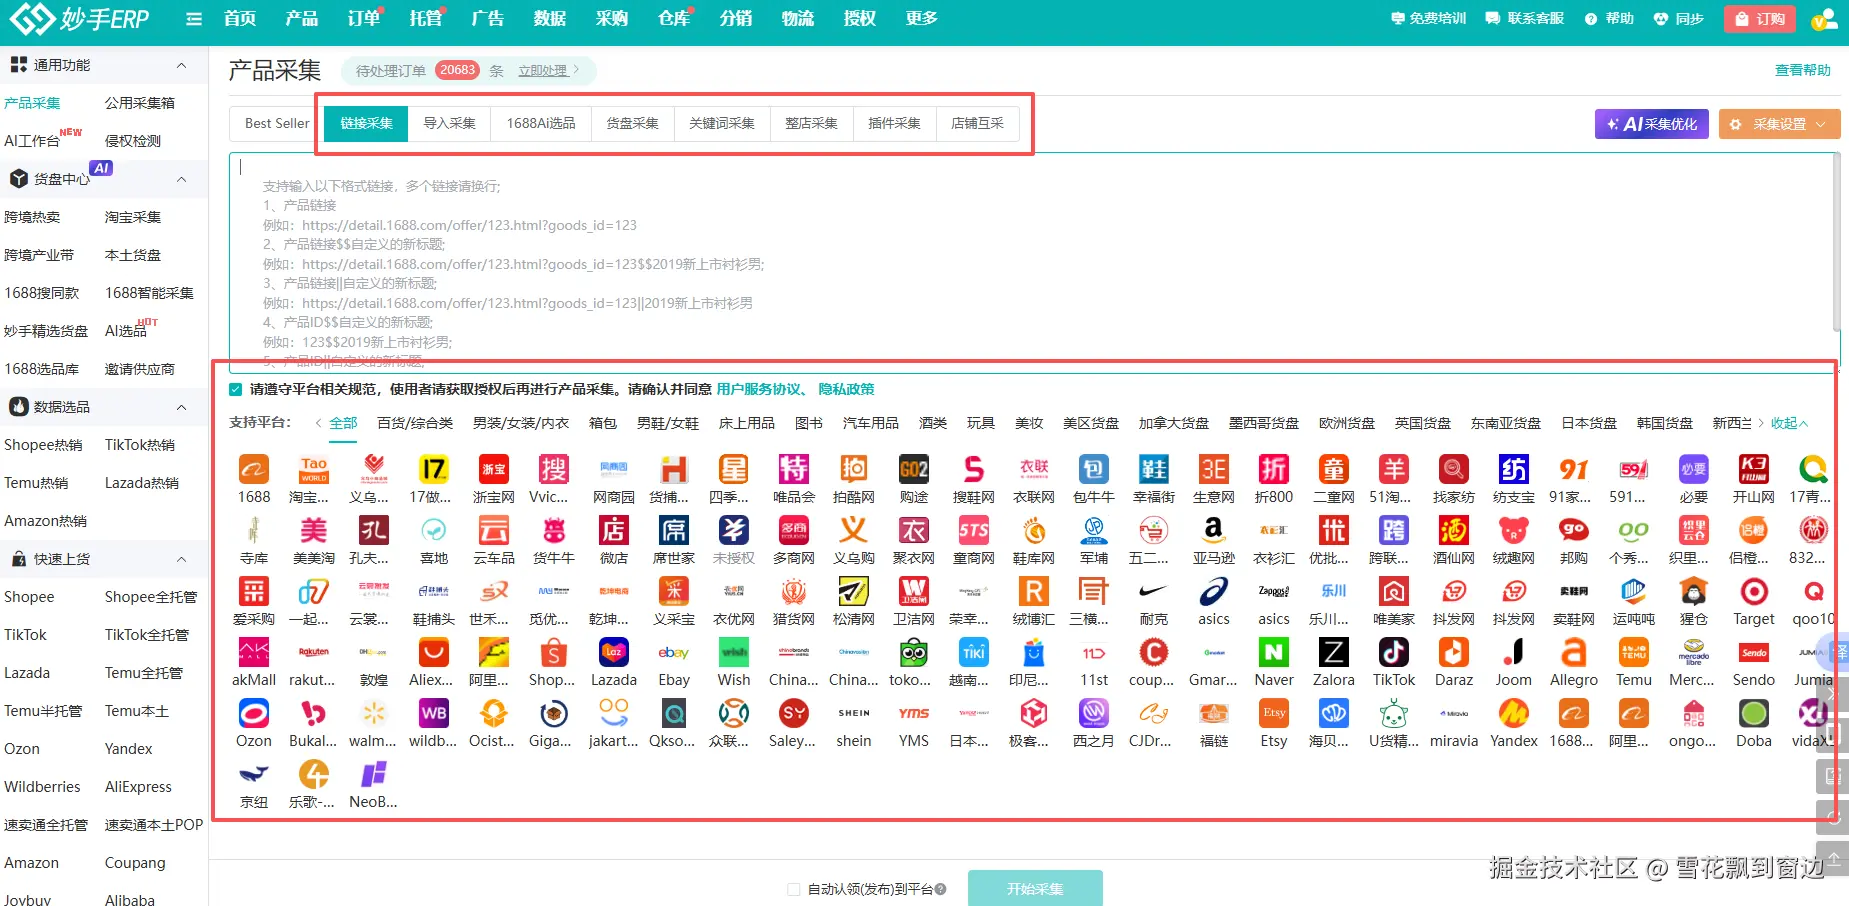Switch to 导入采集 tab
Viewport: 1849px width, 906px height.
click(x=450, y=123)
